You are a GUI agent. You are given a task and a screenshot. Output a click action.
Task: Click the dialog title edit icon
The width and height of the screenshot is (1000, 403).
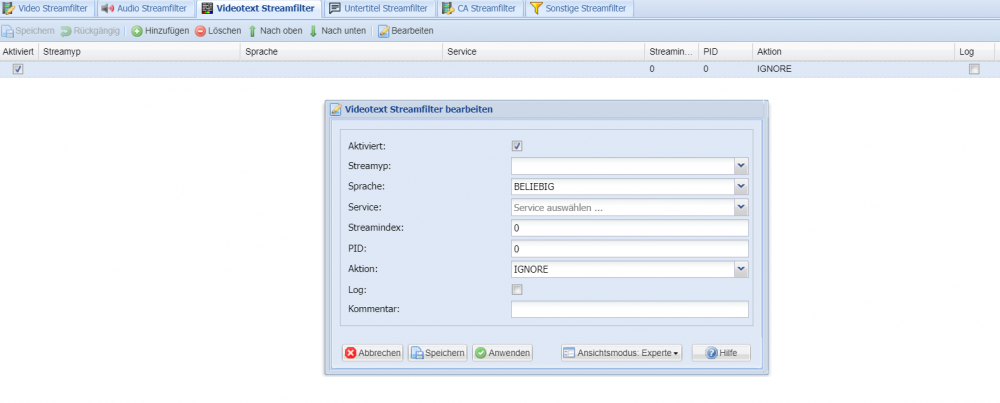click(x=336, y=109)
